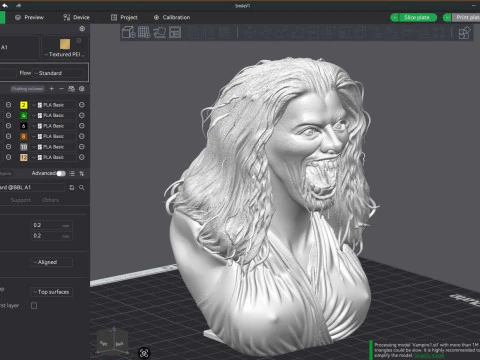
Task: Click tan filament 12 color swatch
Action: pyautogui.click(x=24, y=157)
